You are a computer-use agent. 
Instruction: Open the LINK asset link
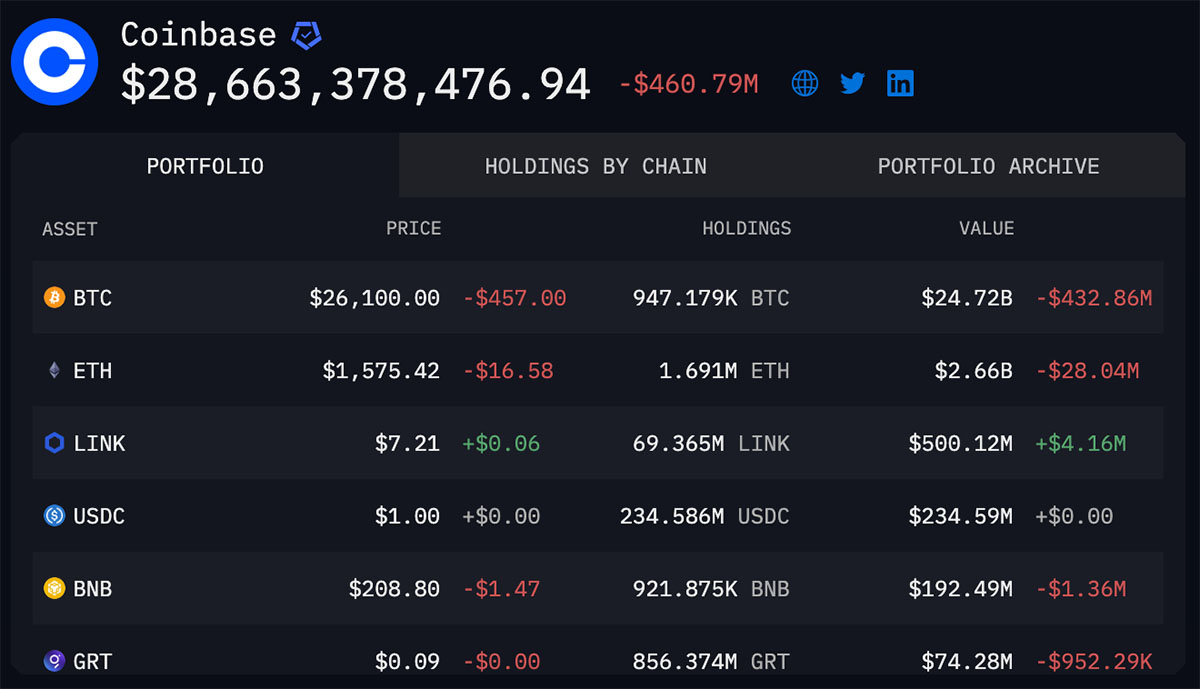click(99, 443)
